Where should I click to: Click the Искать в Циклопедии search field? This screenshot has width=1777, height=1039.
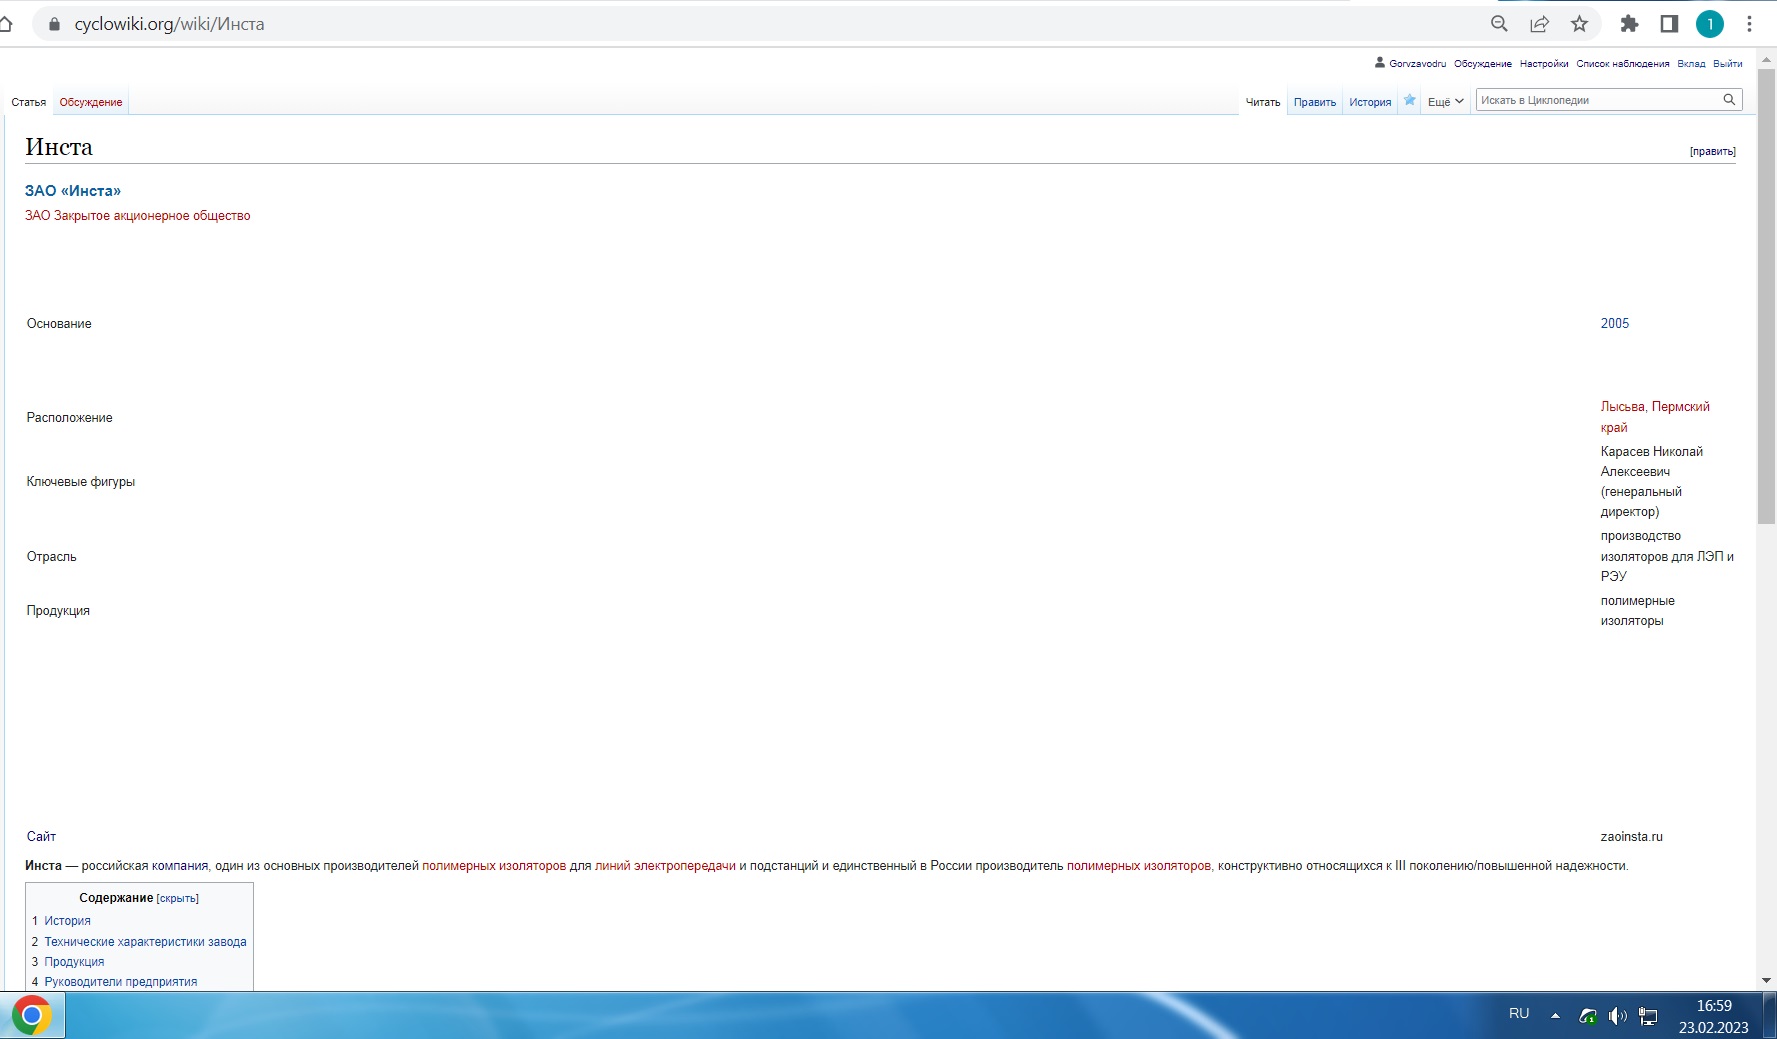tap(1597, 100)
